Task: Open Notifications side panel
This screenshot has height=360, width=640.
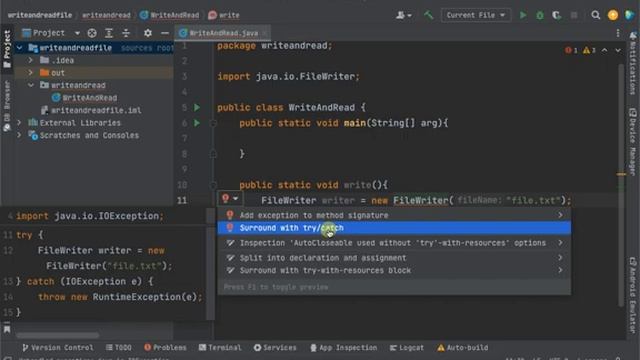Action: [x=633, y=63]
